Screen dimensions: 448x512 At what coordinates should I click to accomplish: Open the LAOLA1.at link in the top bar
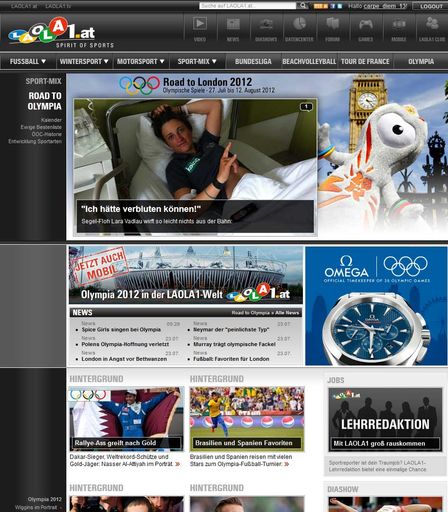coord(24,6)
